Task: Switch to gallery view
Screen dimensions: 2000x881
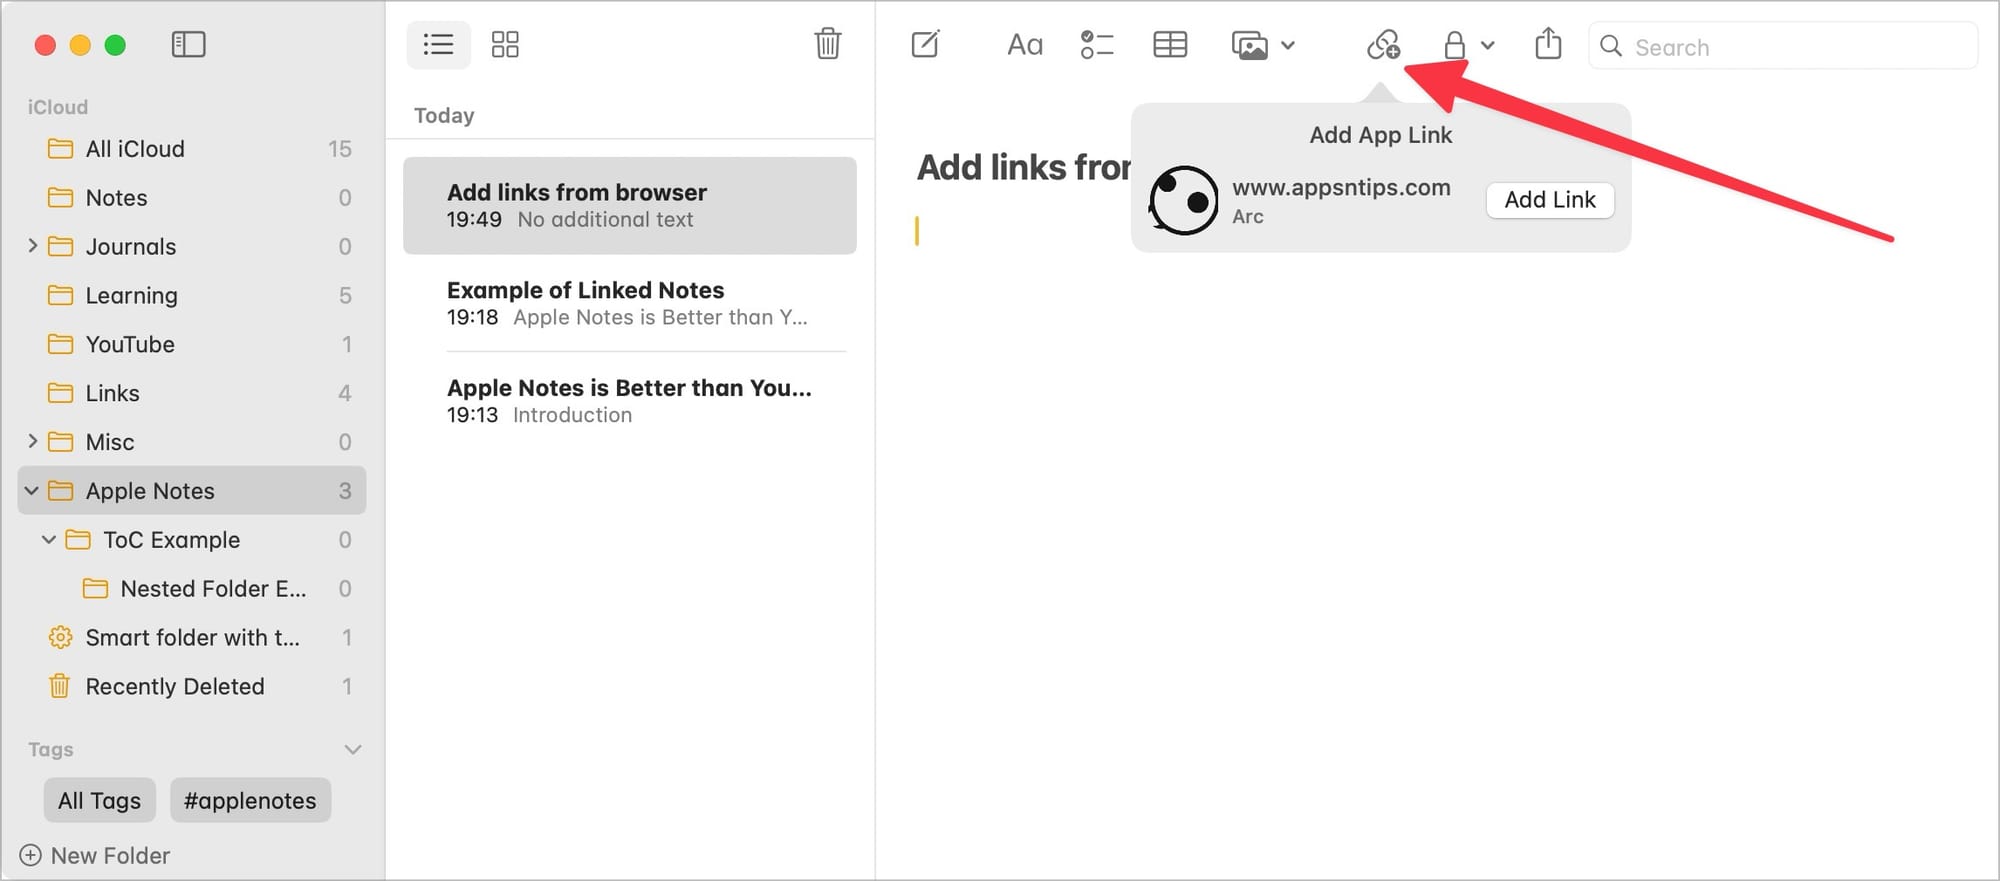Action: (505, 45)
